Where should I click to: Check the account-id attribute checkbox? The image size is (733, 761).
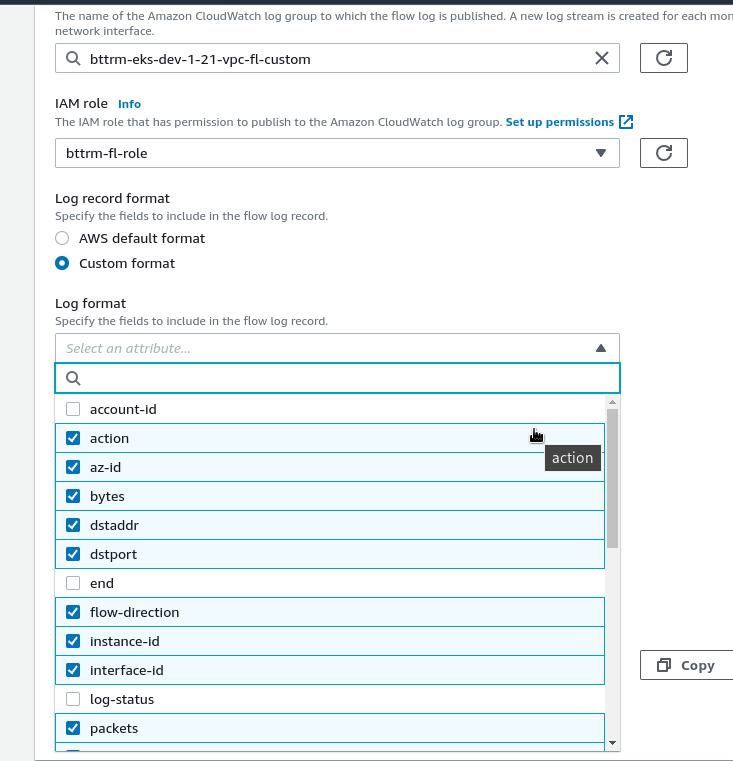(73, 409)
